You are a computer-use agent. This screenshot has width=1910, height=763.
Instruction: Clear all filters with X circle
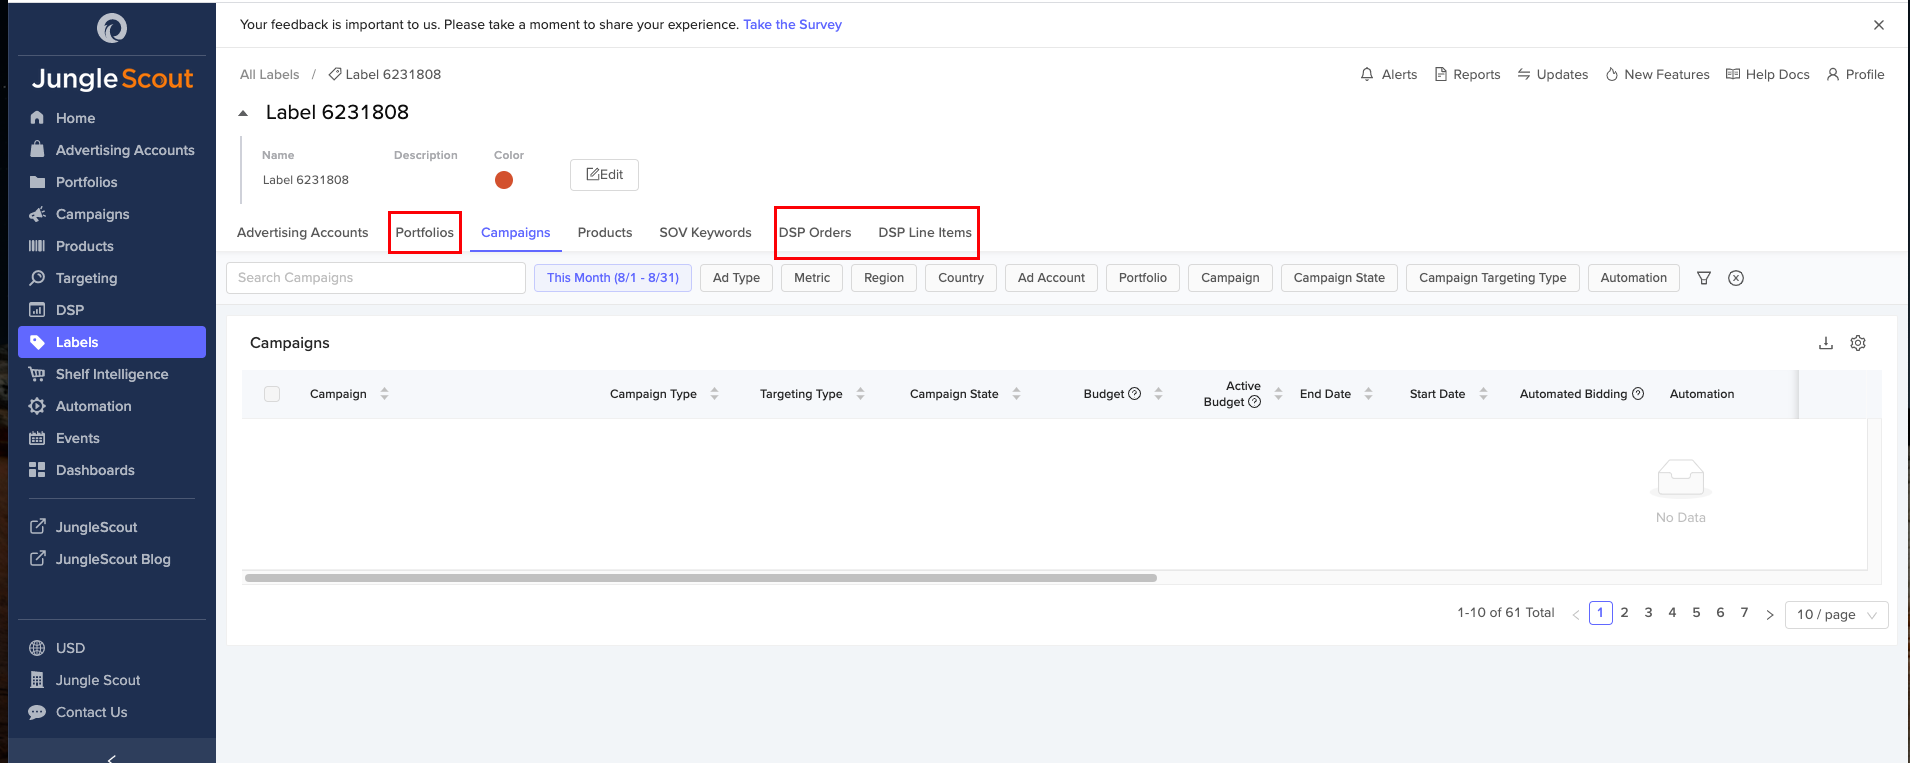click(x=1736, y=278)
